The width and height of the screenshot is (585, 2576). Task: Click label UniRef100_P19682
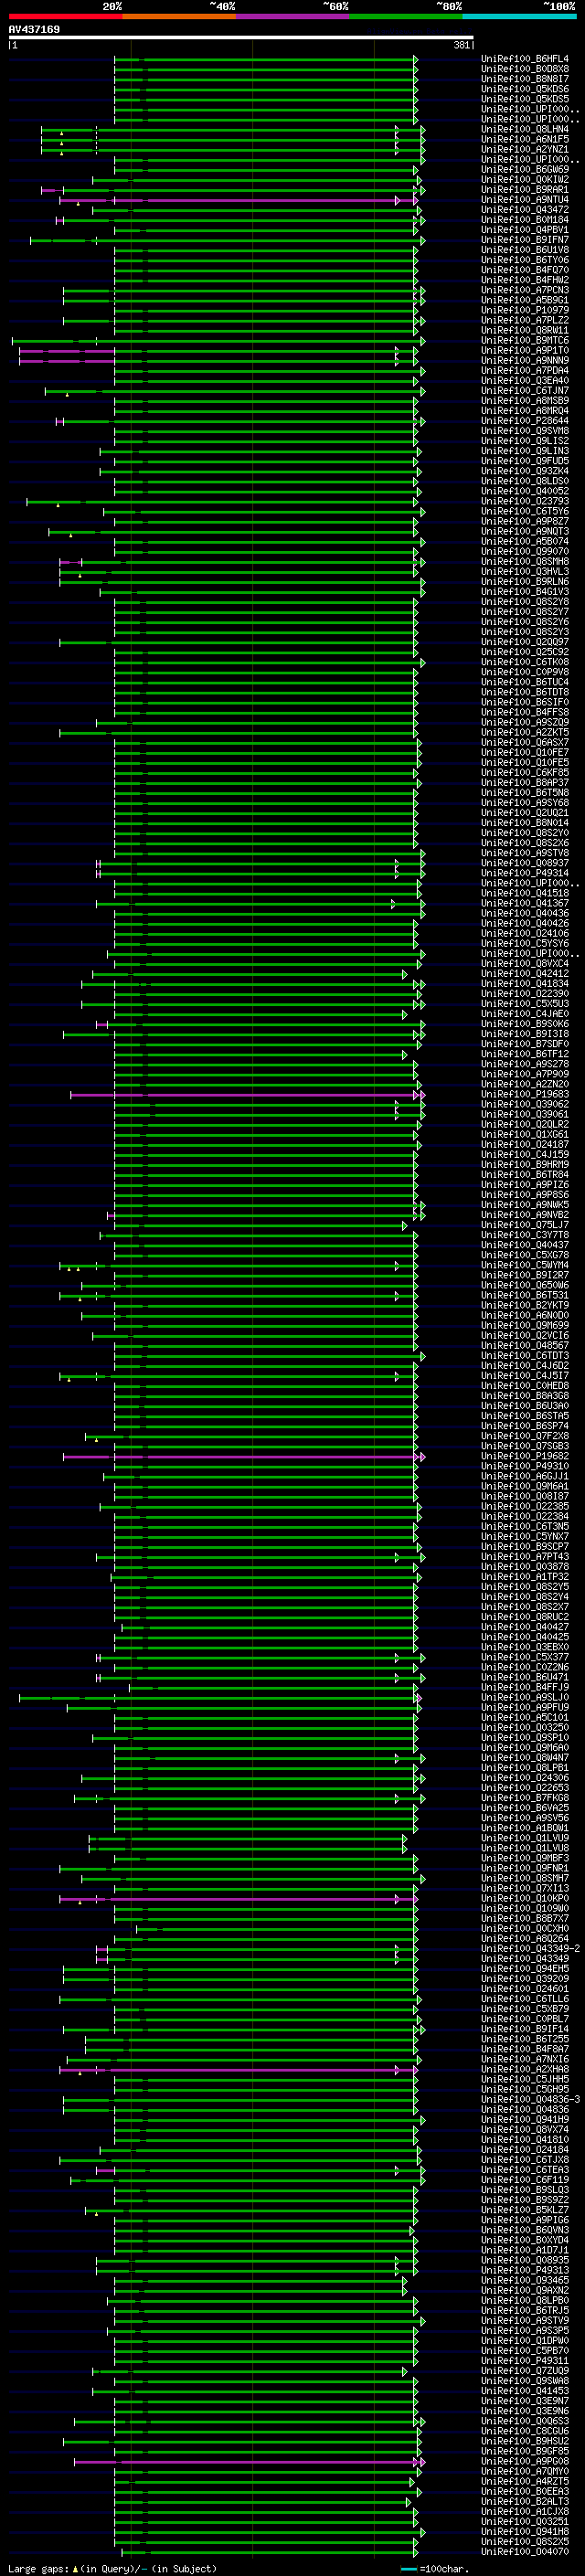coord(525,1456)
